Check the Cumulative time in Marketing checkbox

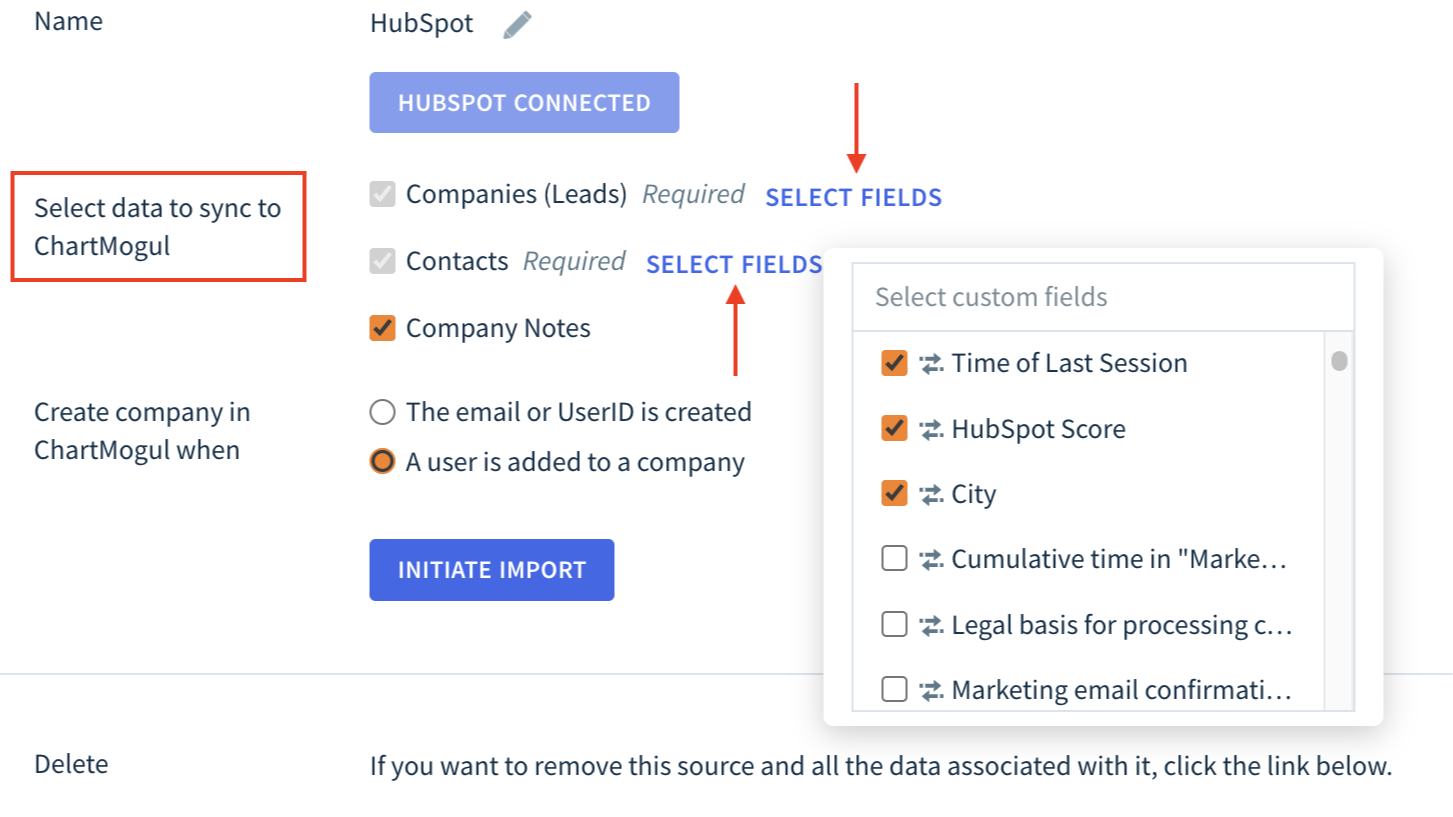(894, 560)
